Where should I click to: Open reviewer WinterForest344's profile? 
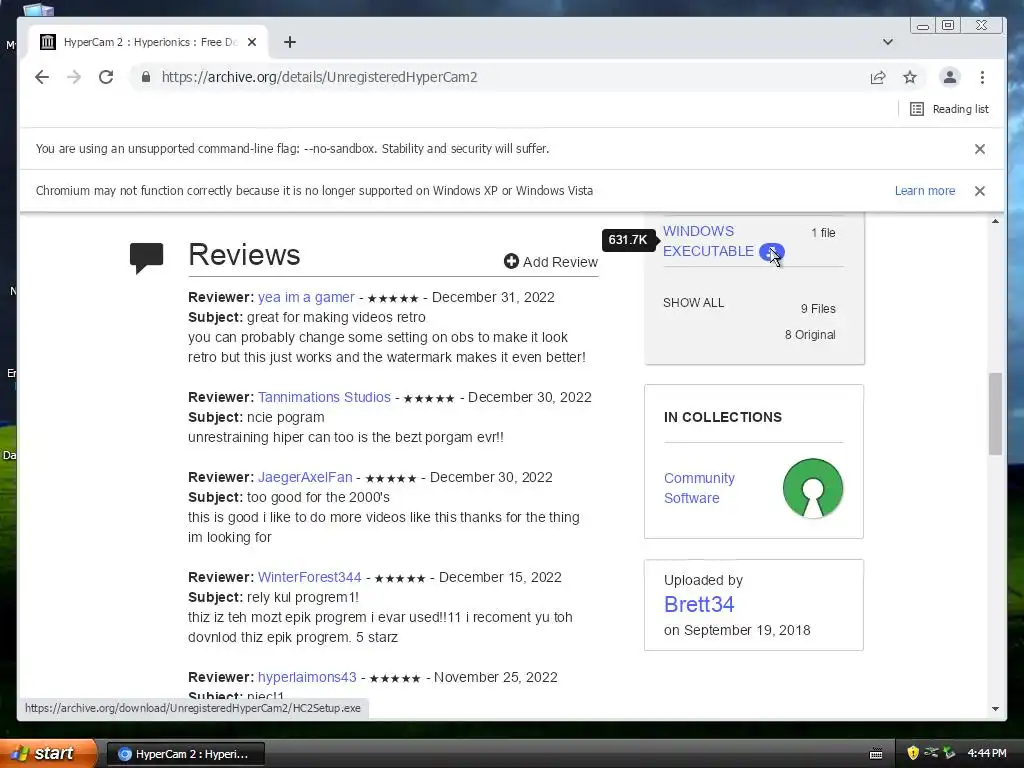(x=310, y=577)
